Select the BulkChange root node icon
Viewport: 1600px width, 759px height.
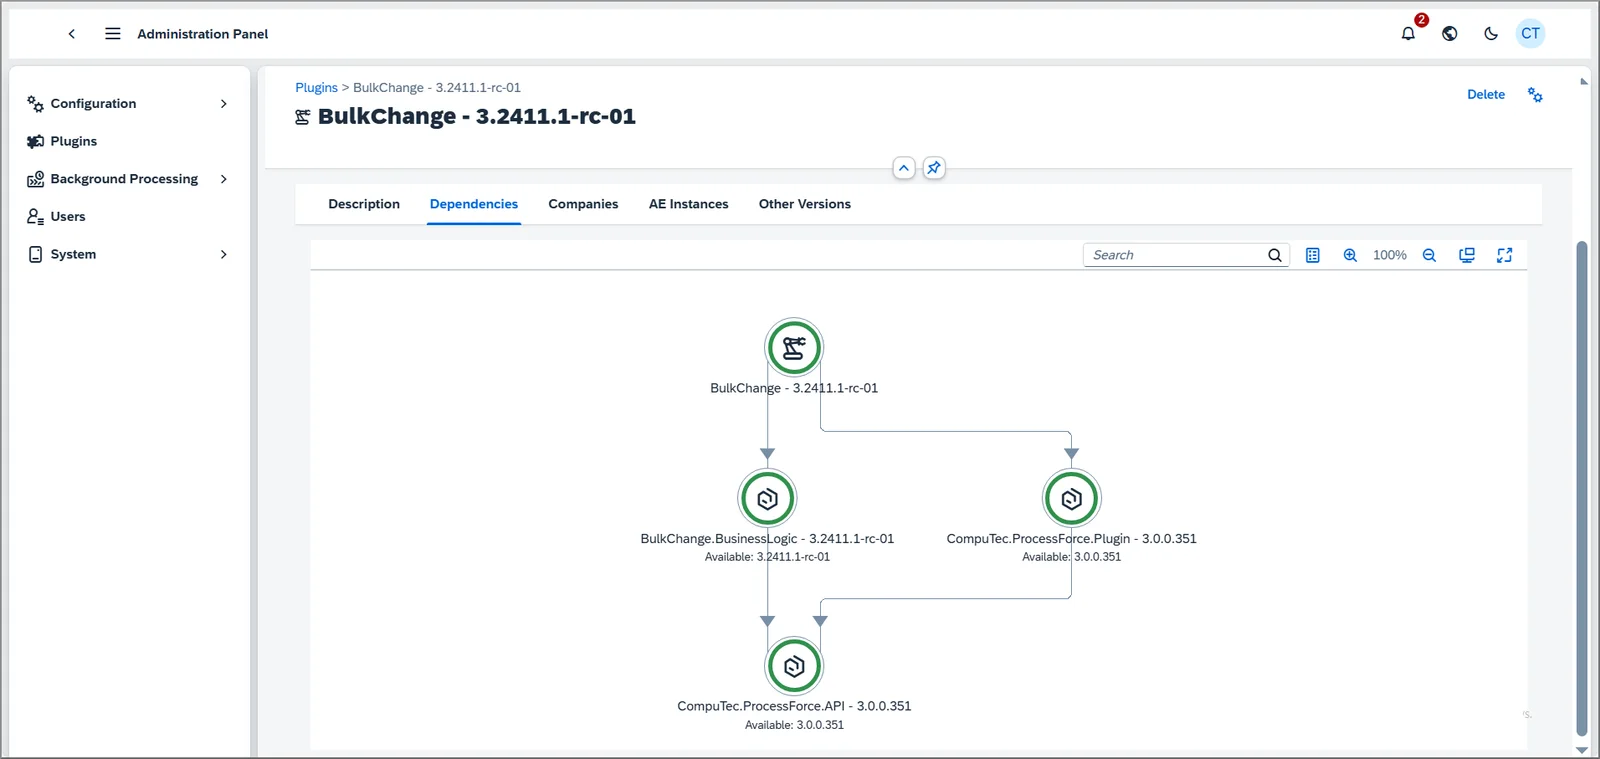[x=794, y=348]
